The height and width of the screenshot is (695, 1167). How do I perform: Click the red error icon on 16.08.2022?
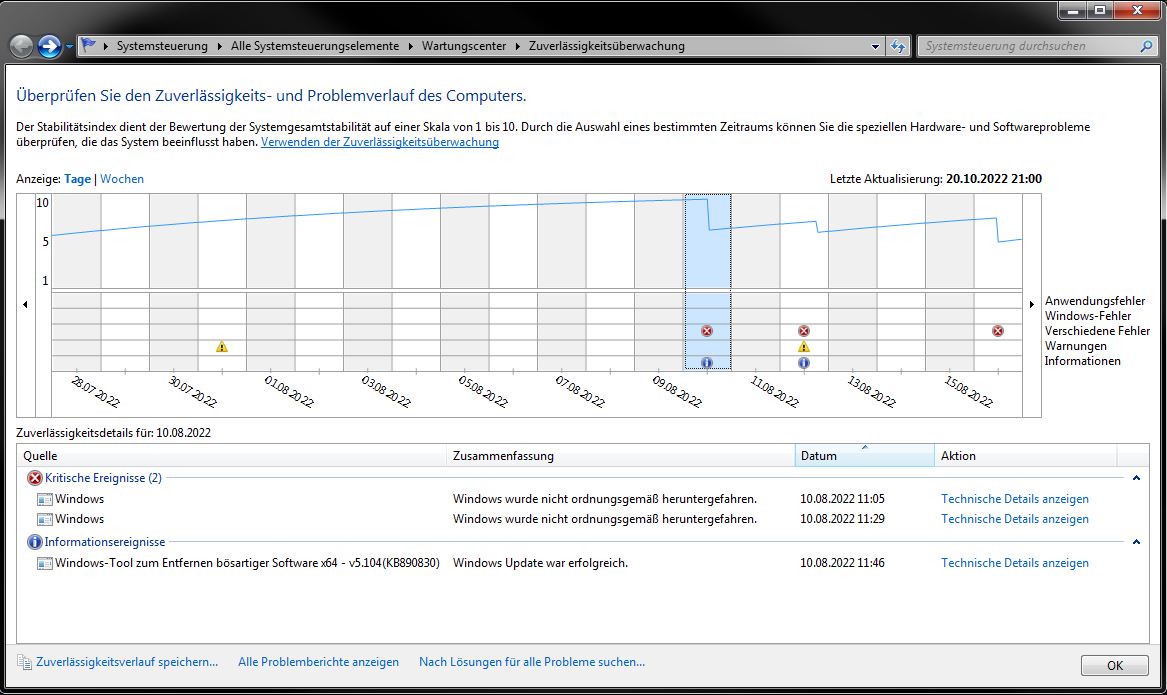tap(998, 331)
